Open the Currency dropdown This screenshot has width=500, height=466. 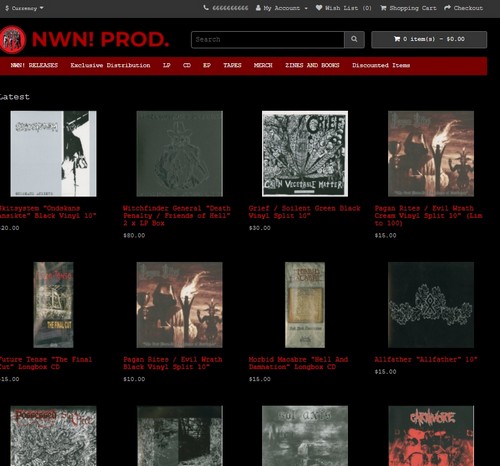[x=24, y=8]
